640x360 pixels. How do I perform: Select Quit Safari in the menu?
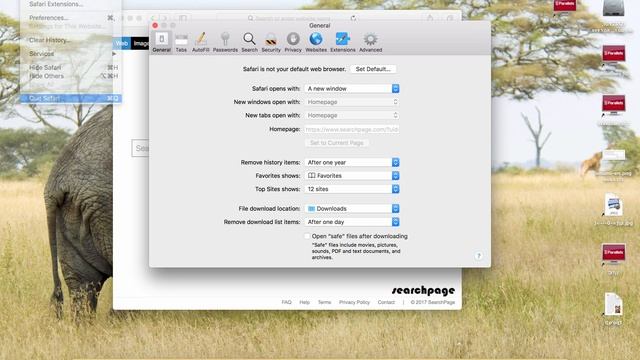71,98
